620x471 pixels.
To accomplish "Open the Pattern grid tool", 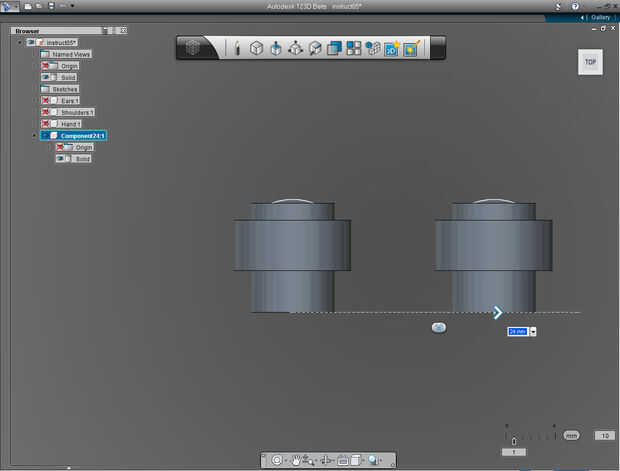I will pos(353,48).
